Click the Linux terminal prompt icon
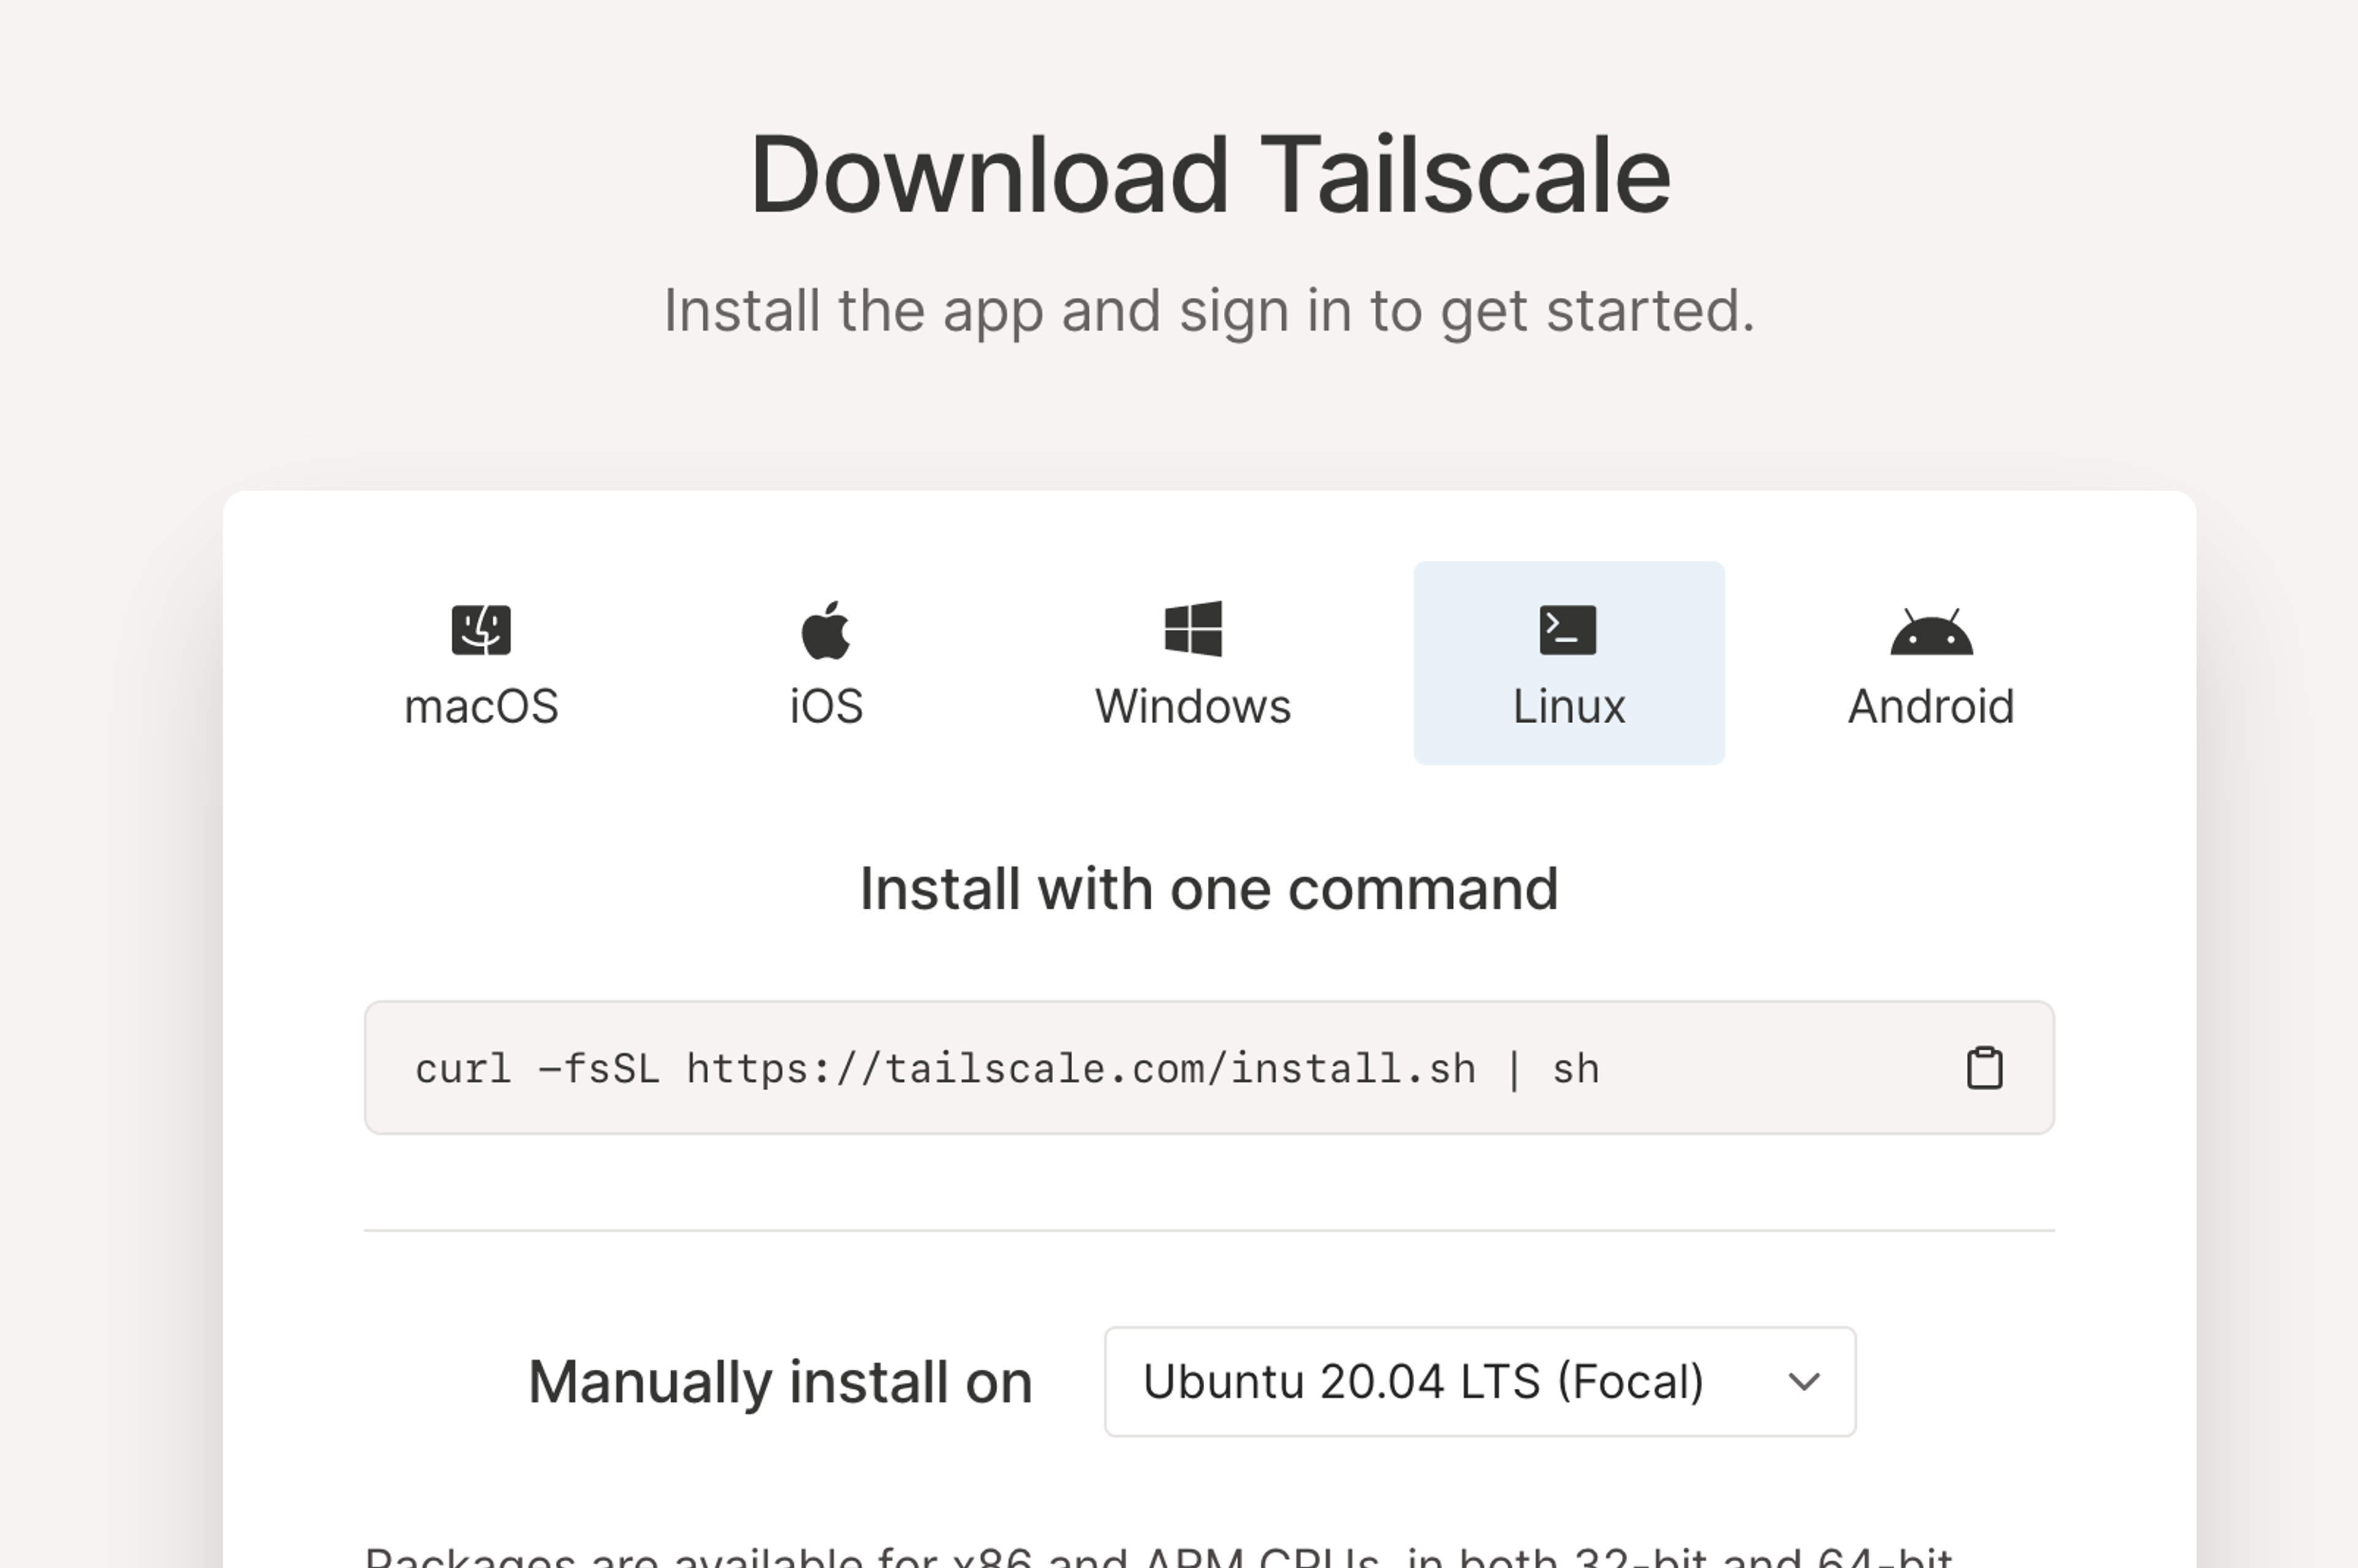 coord(1568,630)
